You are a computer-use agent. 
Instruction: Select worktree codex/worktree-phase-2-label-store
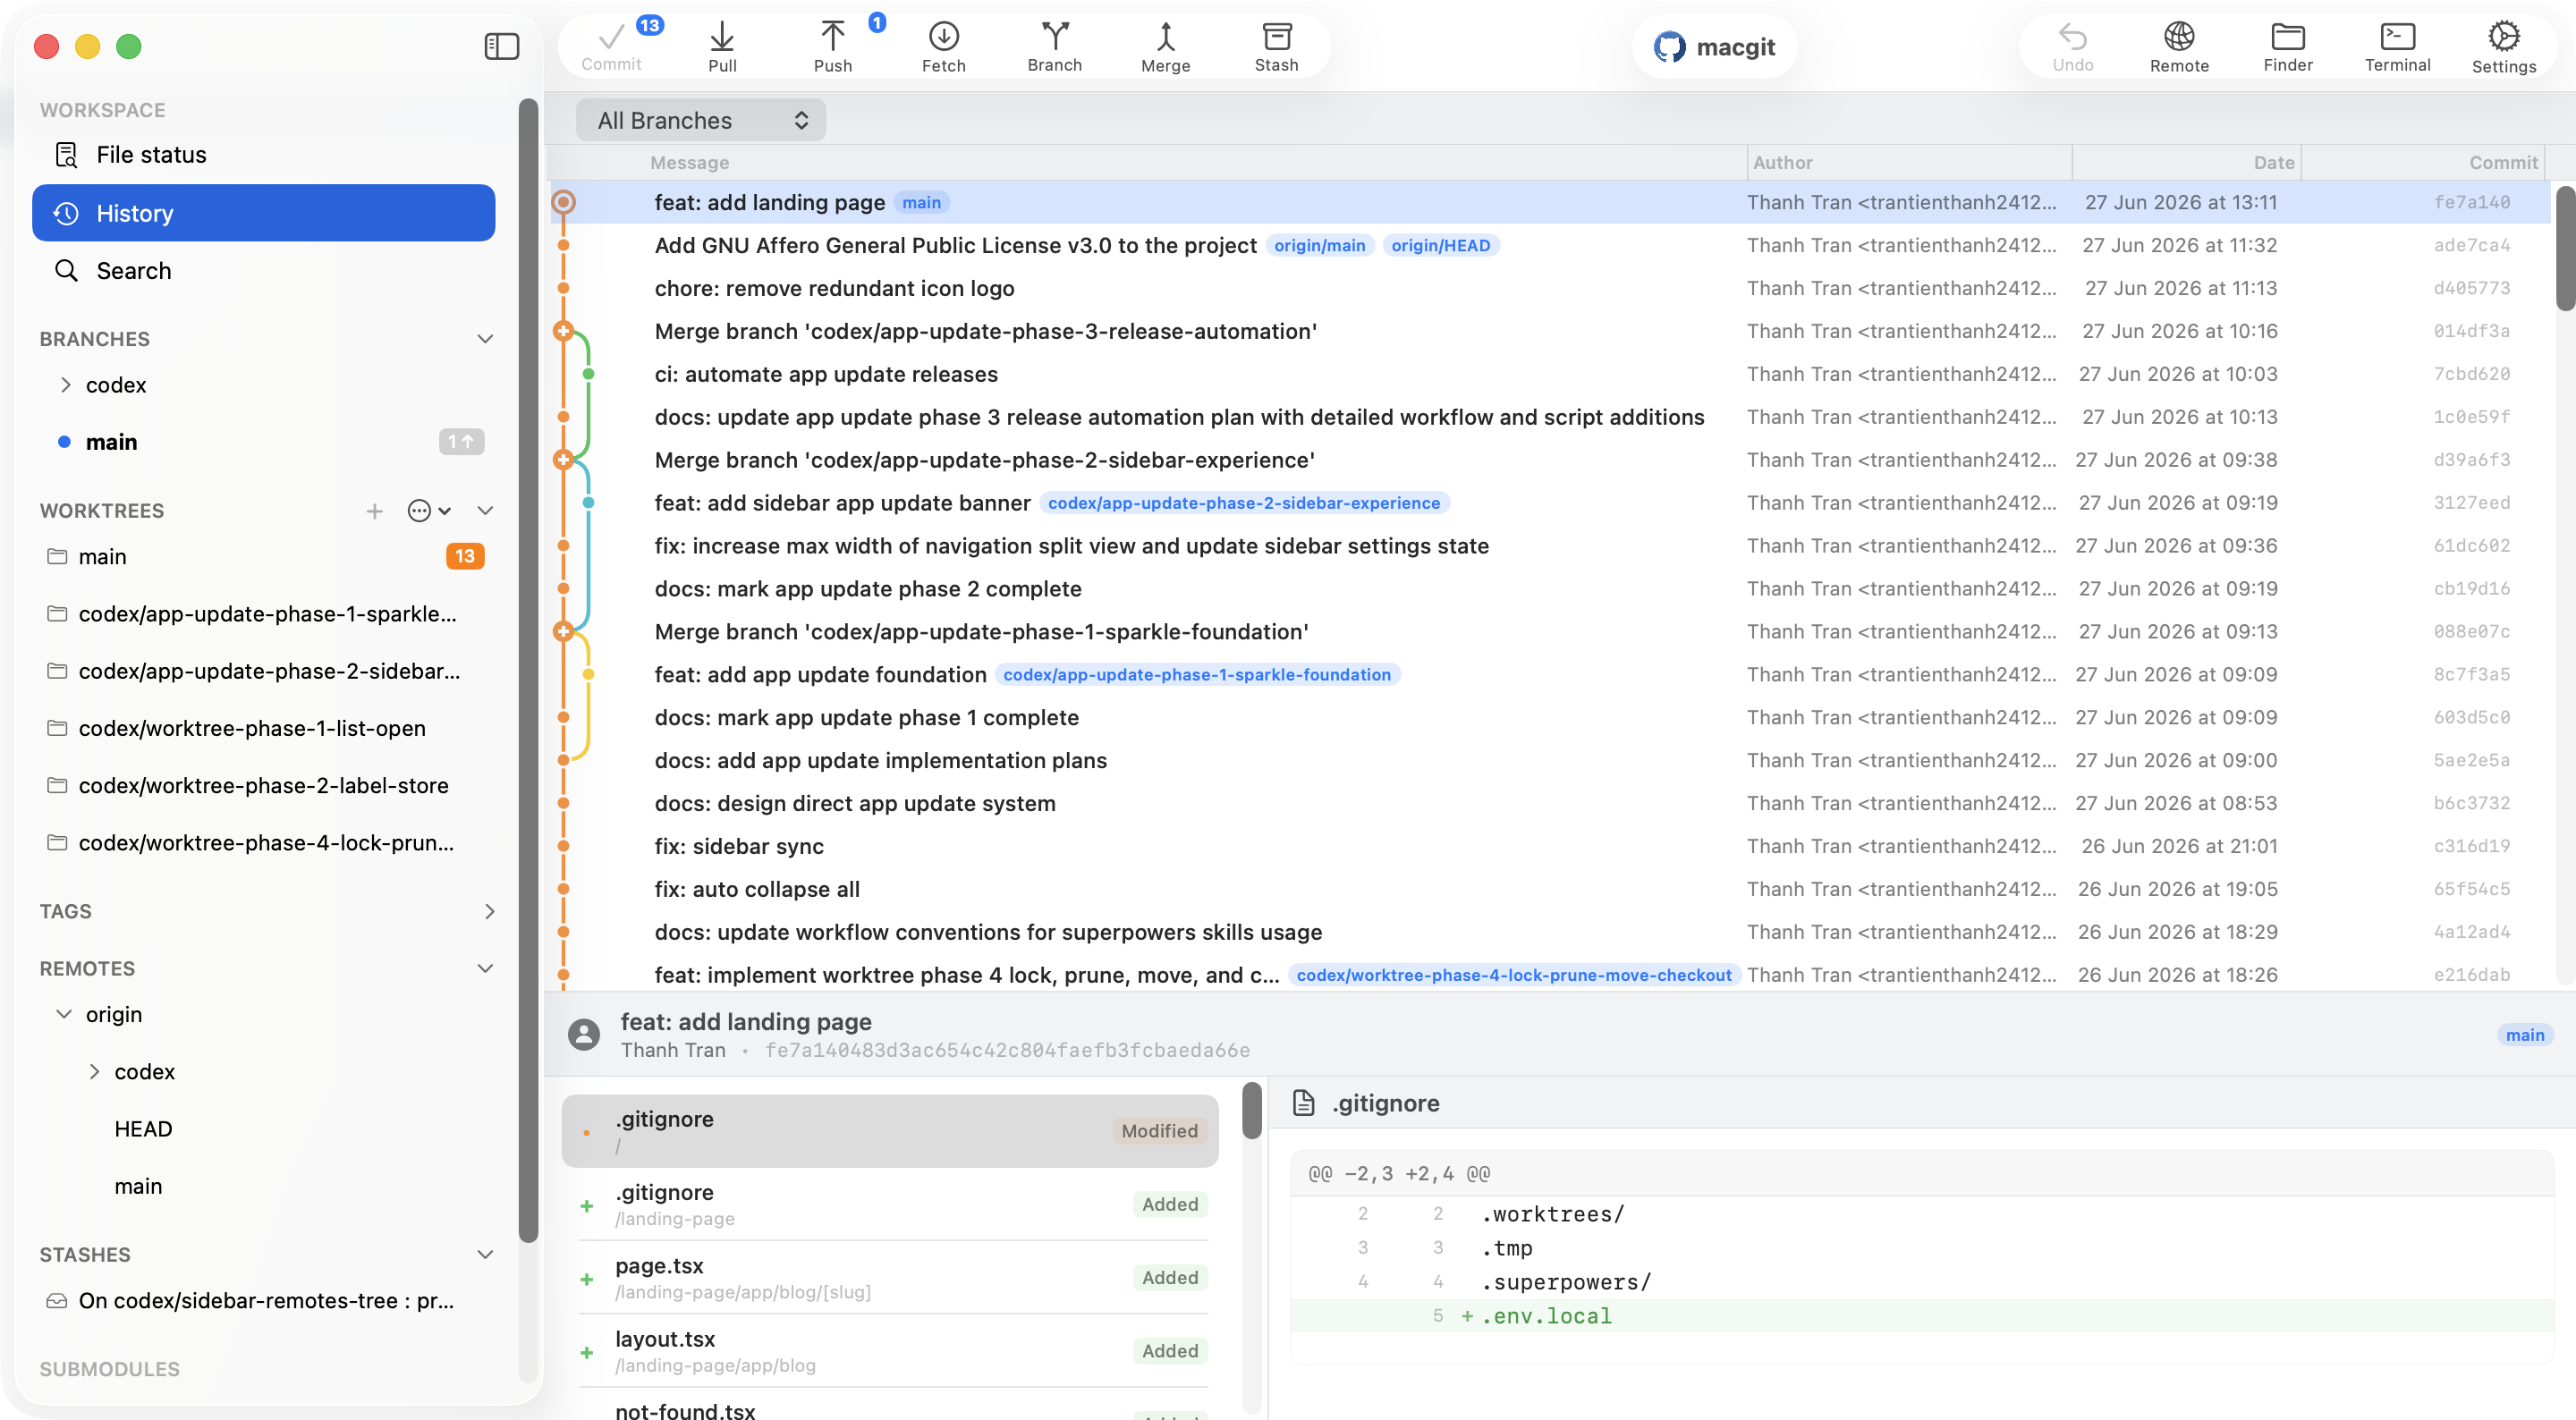tap(263, 785)
